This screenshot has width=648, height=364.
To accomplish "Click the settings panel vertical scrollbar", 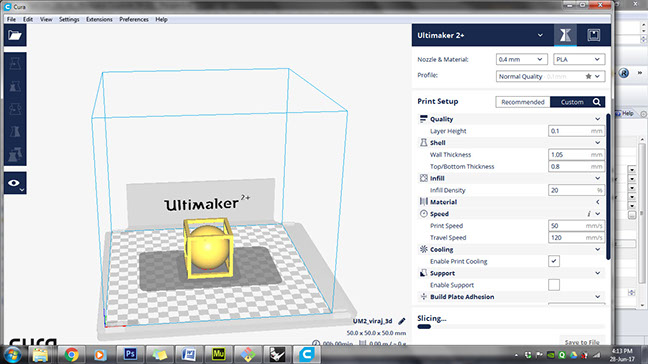I will pyautogui.click(x=608, y=187).
